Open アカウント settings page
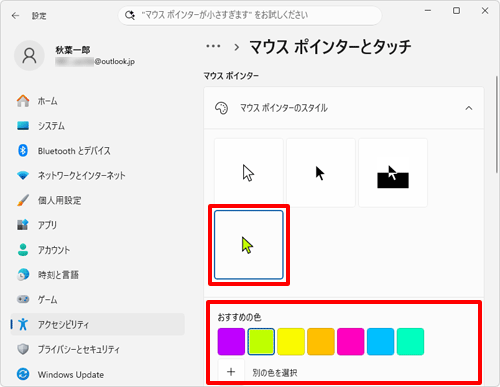The image size is (500, 387). click(x=98, y=250)
